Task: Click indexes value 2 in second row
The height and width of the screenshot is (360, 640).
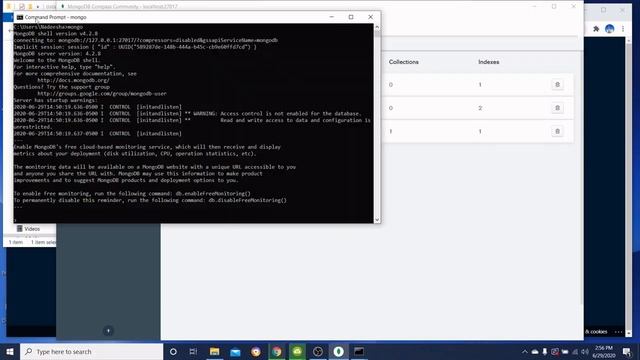Action: (x=480, y=108)
